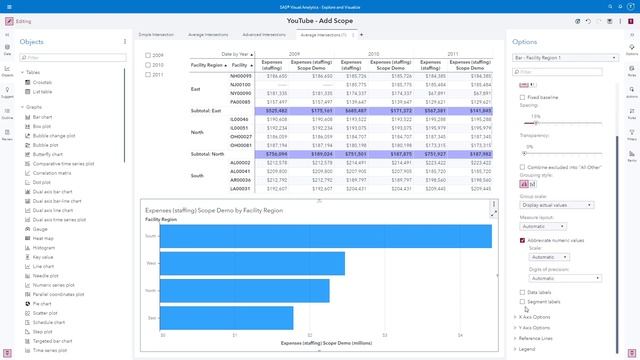This screenshot has width=640, height=360.
Task: Select the clustered grouping style icon
Action: tap(524, 184)
